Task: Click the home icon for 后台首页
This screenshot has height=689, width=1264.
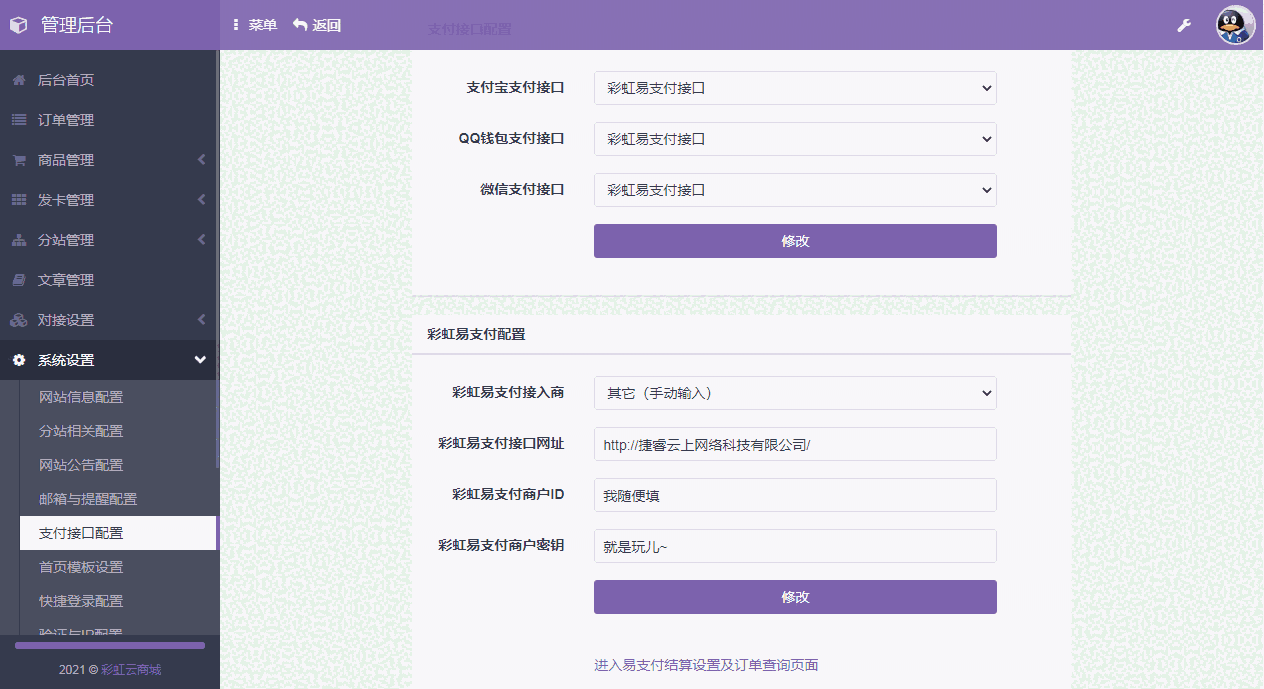Action: [19, 80]
